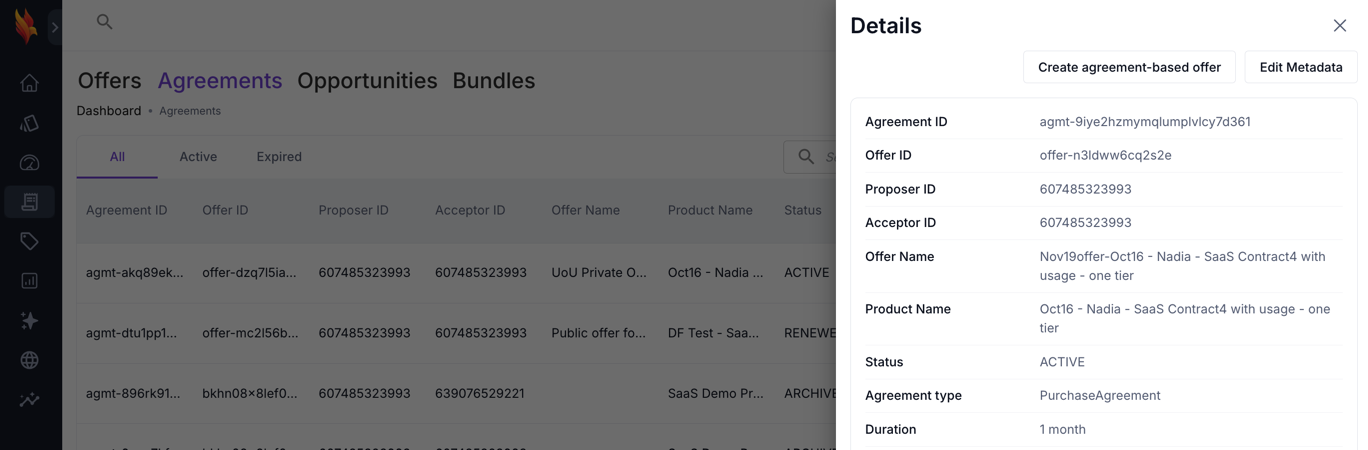Switch to the Expired tab

point(279,157)
